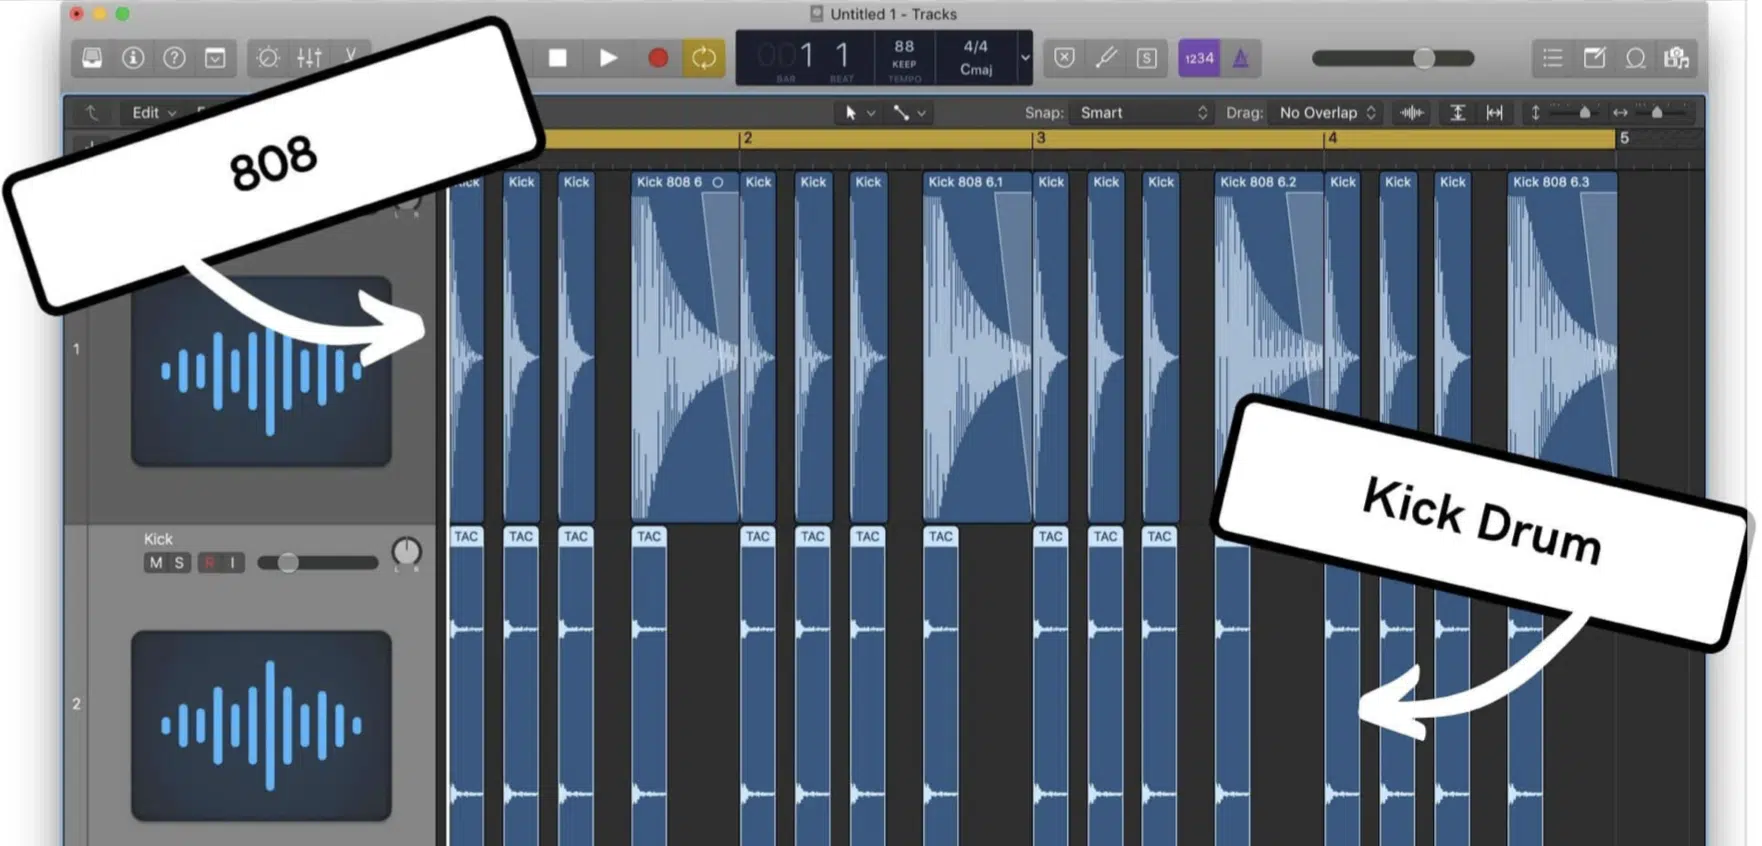Open the pointer left-click tool menu
Viewport: 1762px width, 846px height.
coord(859,113)
